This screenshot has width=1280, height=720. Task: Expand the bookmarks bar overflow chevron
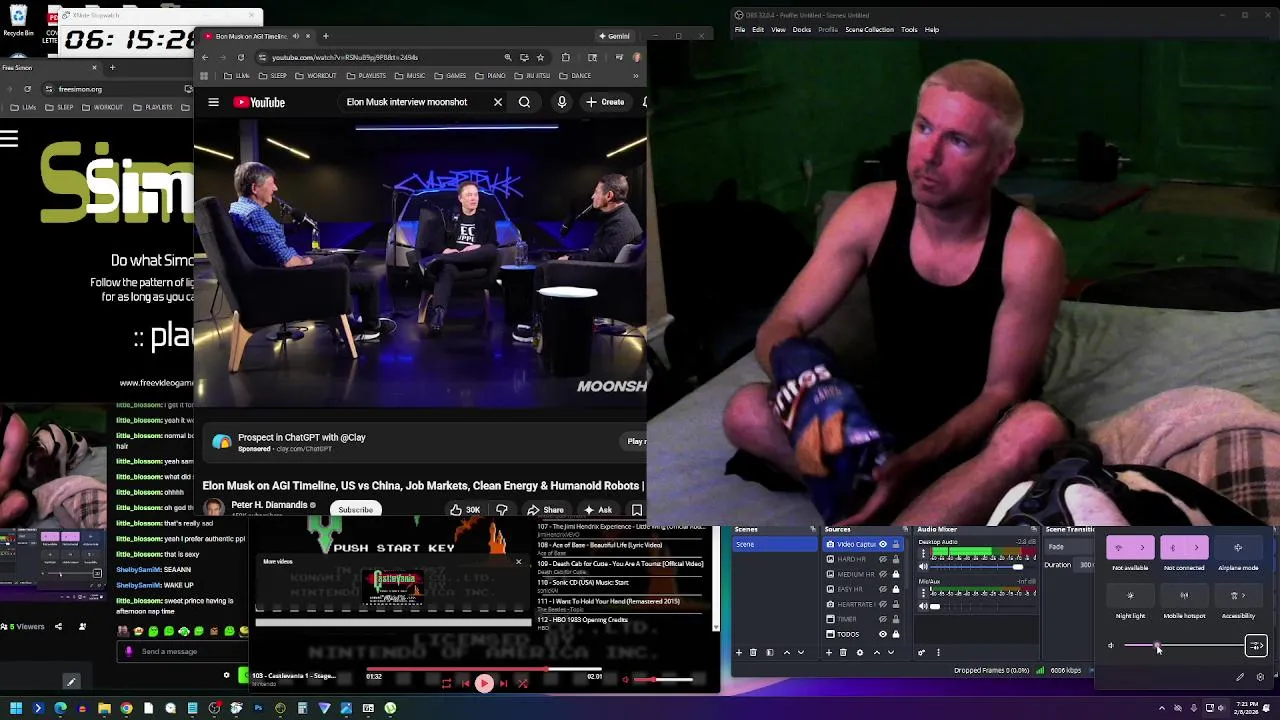pyautogui.click(x=636, y=76)
